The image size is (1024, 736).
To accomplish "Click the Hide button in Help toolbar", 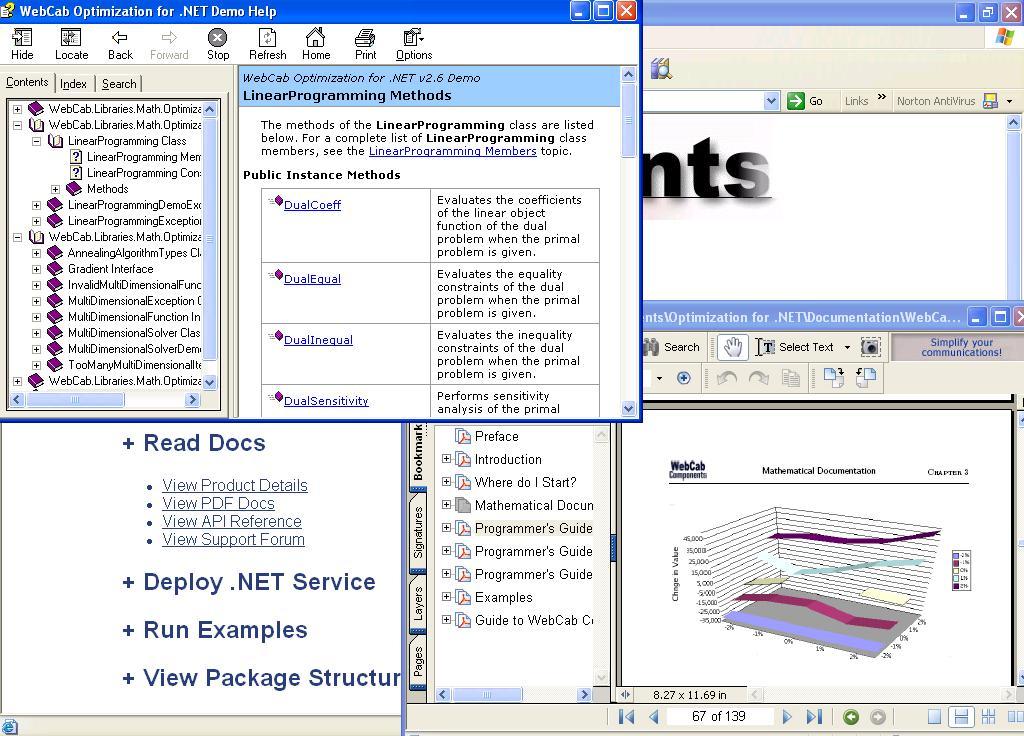I will pos(22,44).
